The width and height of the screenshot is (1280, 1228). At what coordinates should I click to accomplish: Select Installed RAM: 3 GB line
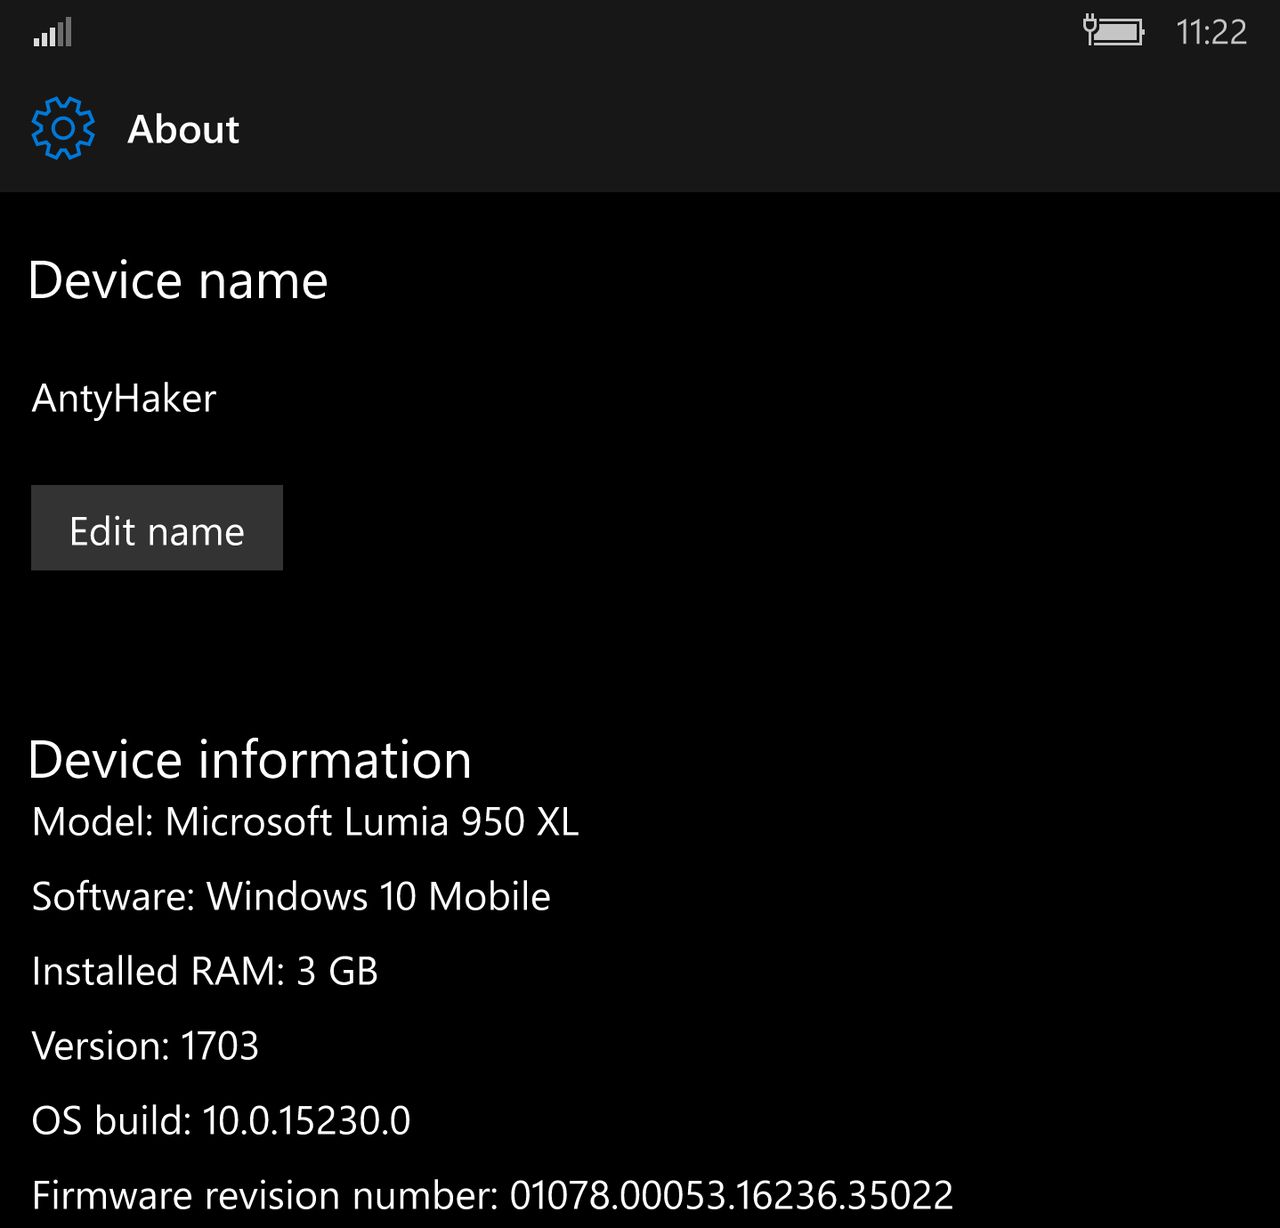(205, 971)
